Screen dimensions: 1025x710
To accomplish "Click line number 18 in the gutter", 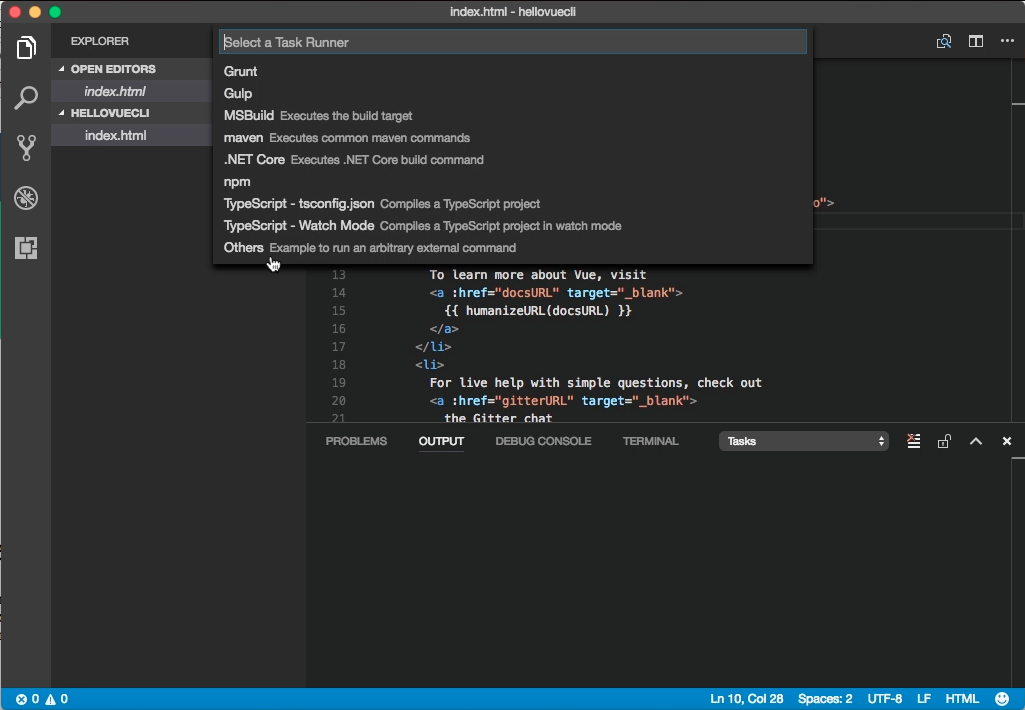I will 339,365.
